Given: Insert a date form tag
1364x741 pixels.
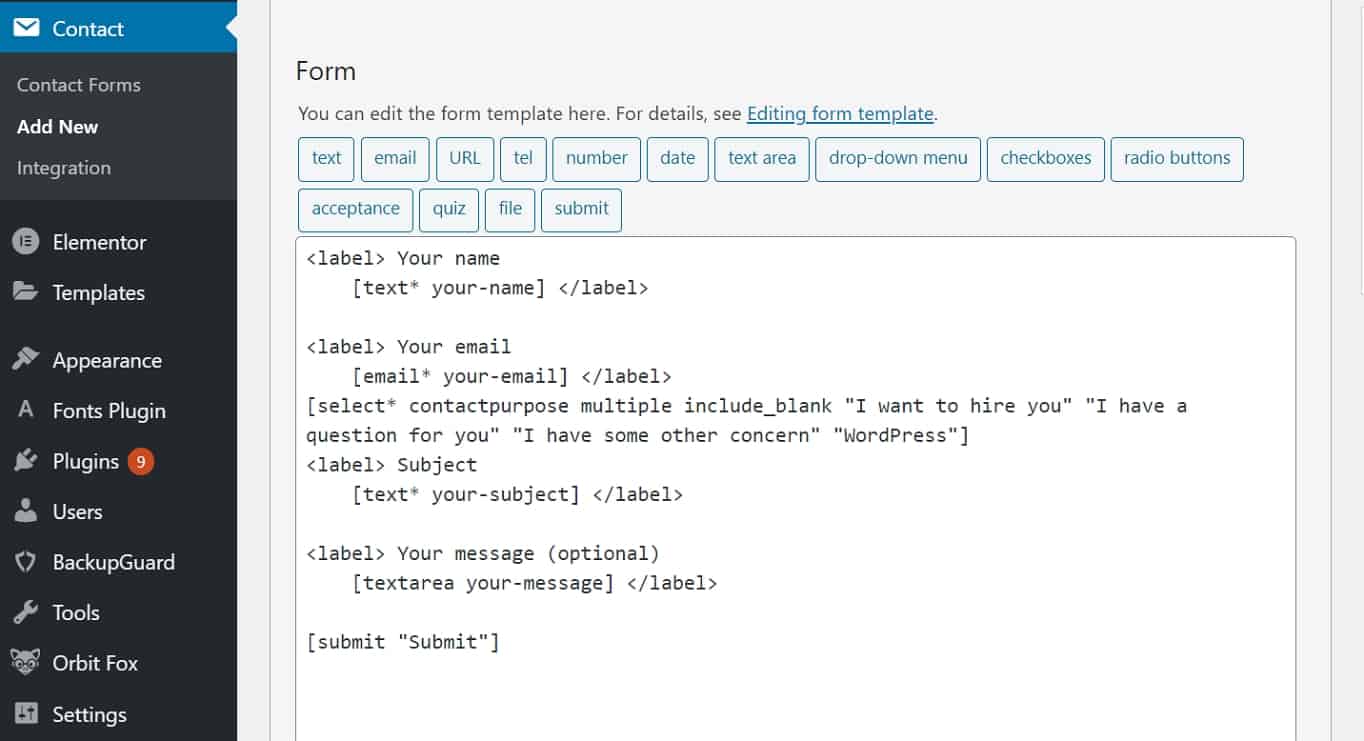Looking at the screenshot, I should (678, 159).
